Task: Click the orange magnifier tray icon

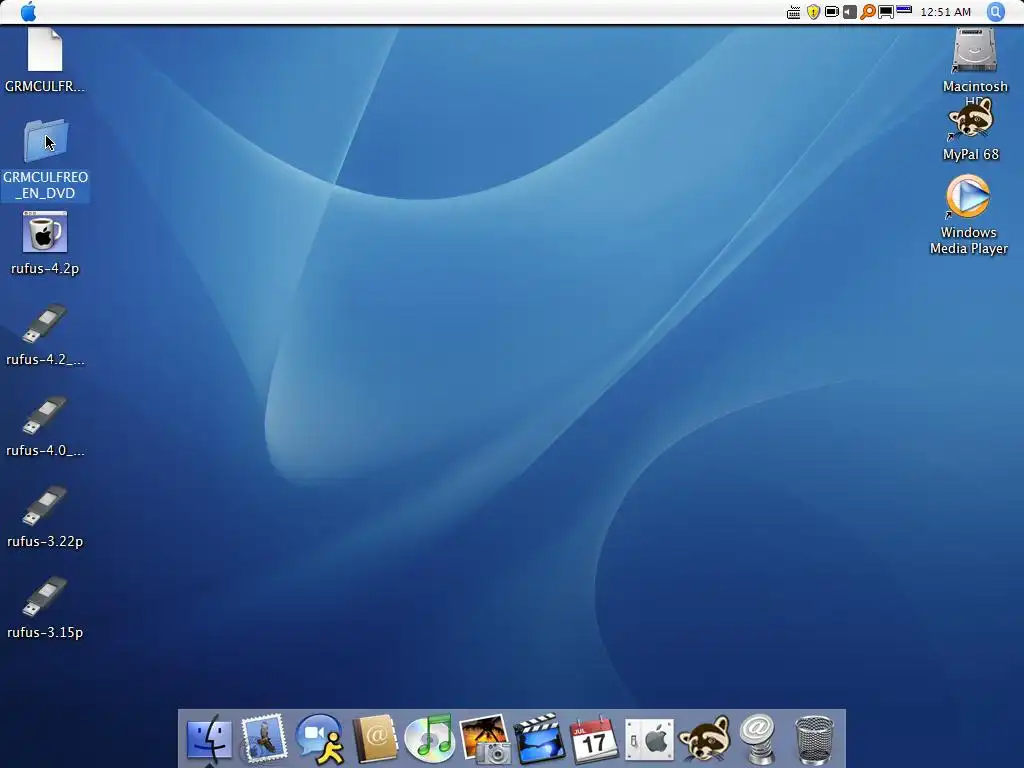Action: [x=867, y=12]
